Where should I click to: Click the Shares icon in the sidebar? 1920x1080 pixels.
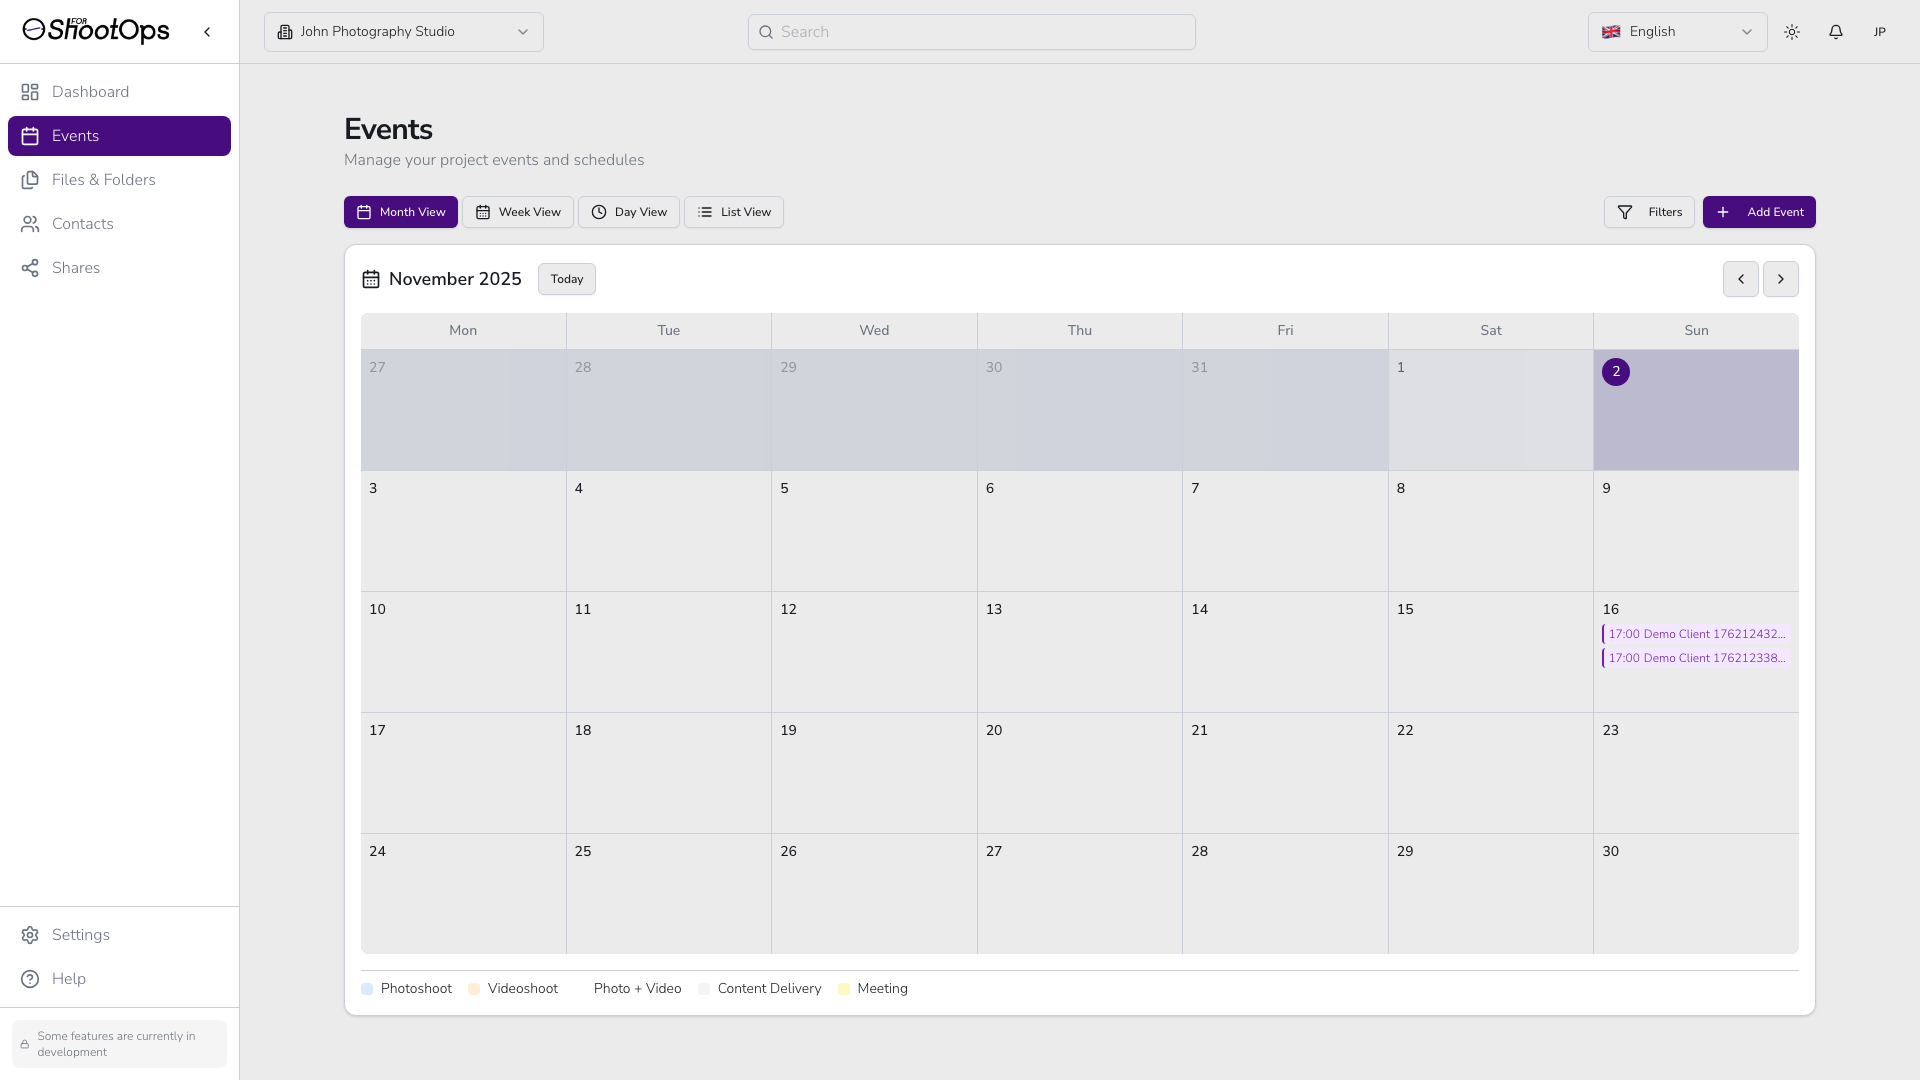30,268
